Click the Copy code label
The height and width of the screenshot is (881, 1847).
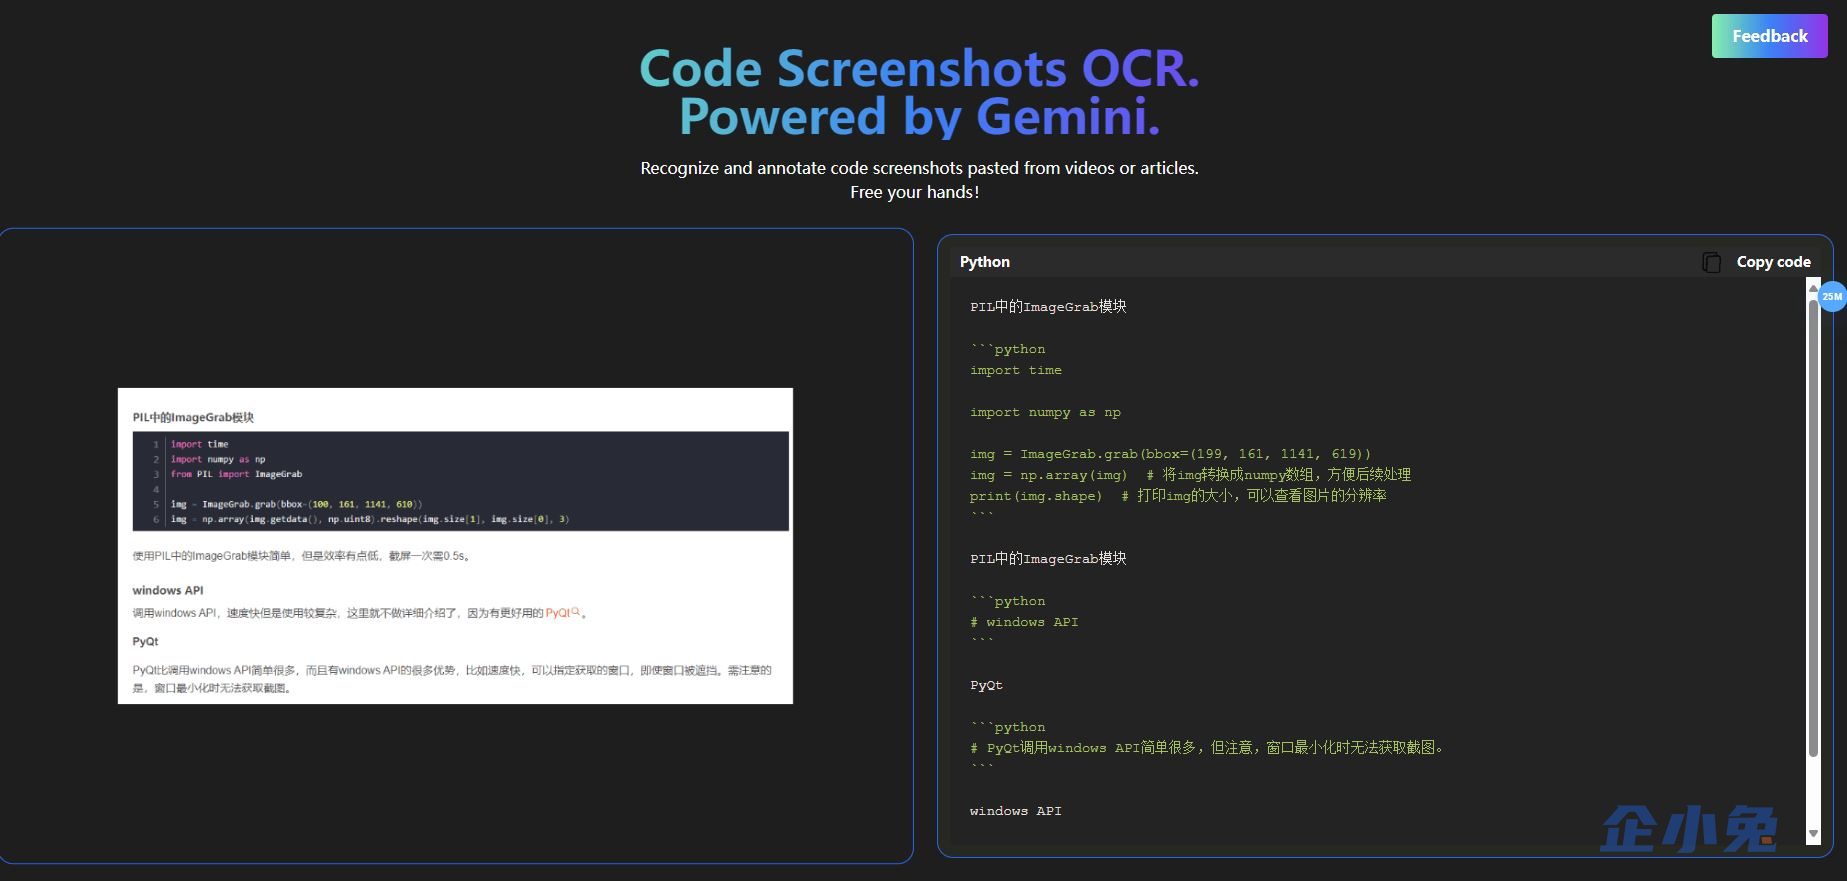(1773, 262)
